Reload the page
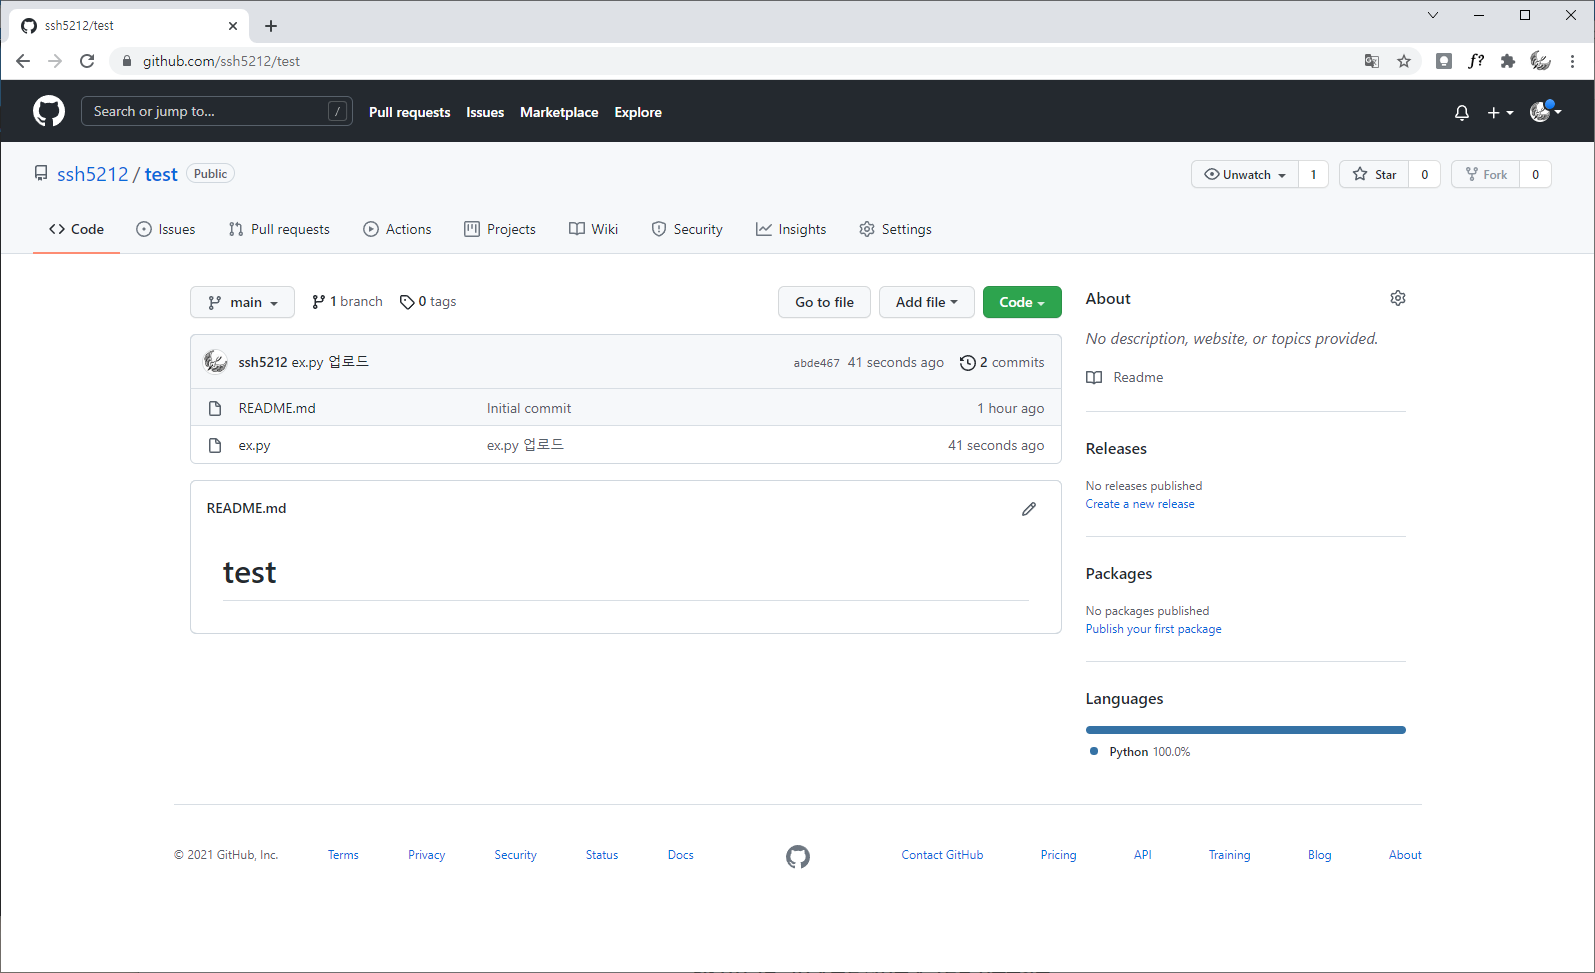This screenshot has width=1595, height=973. (x=87, y=61)
